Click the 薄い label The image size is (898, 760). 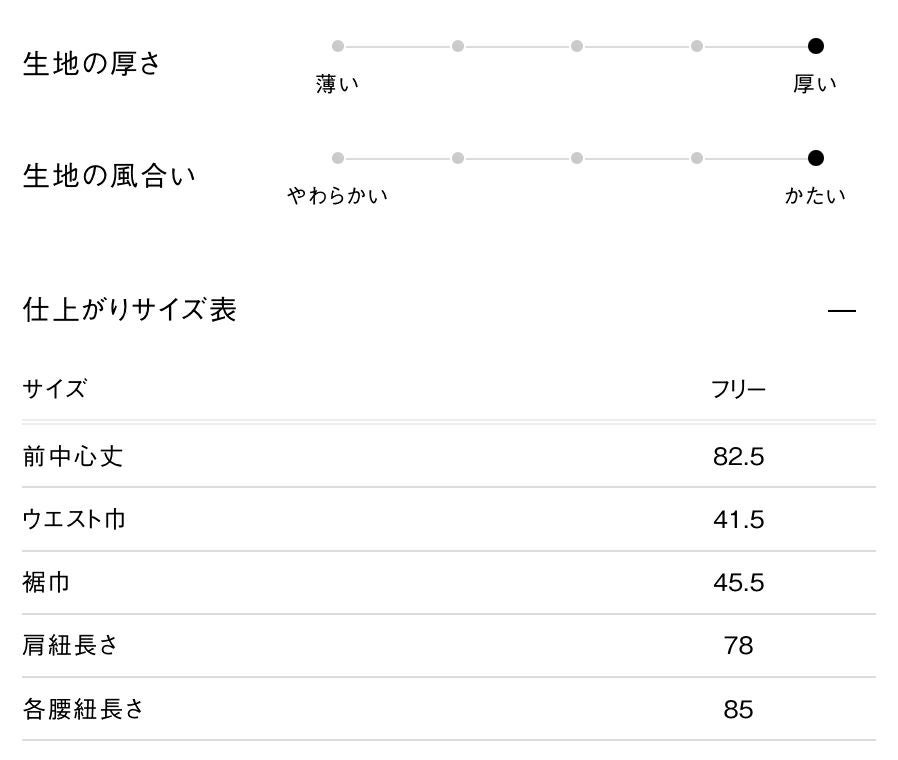tap(337, 85)
